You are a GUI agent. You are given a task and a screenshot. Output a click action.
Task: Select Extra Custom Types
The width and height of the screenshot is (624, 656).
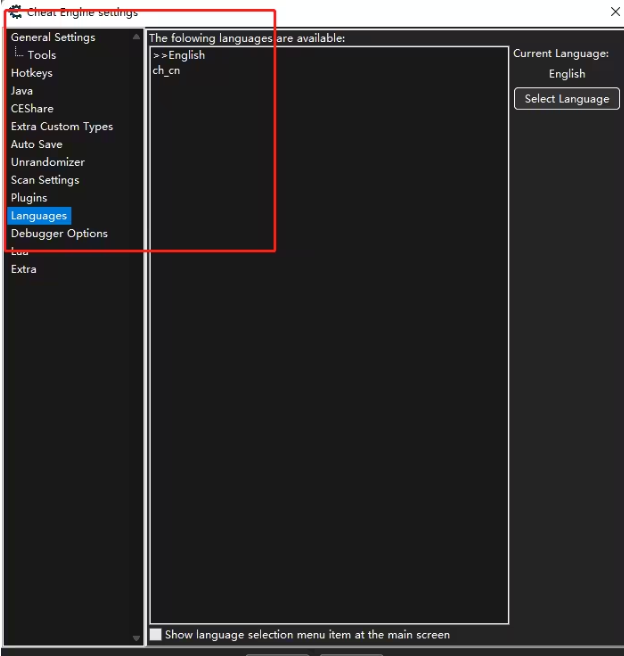click(62, 126)
